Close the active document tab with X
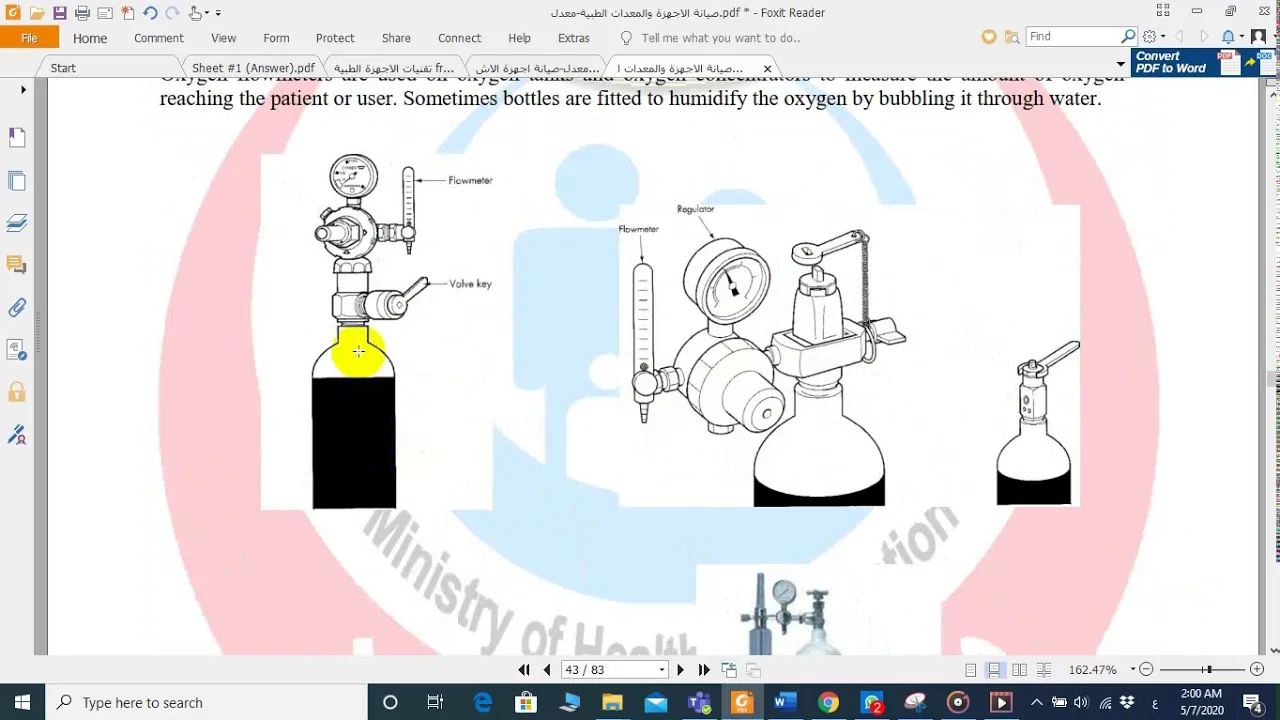1280x720 pixels. [767, 68]
